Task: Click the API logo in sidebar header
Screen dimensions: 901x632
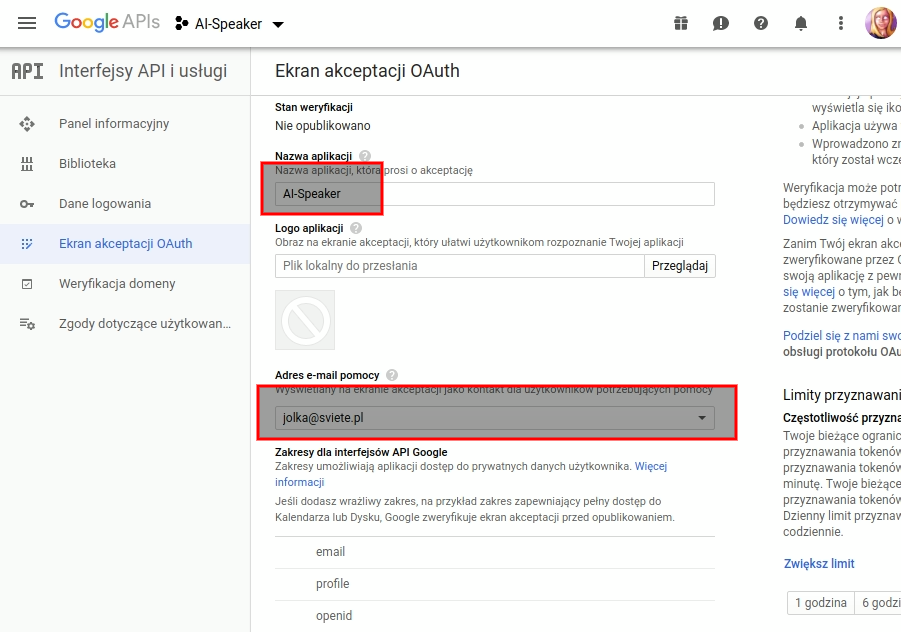Action: [28, 71]
